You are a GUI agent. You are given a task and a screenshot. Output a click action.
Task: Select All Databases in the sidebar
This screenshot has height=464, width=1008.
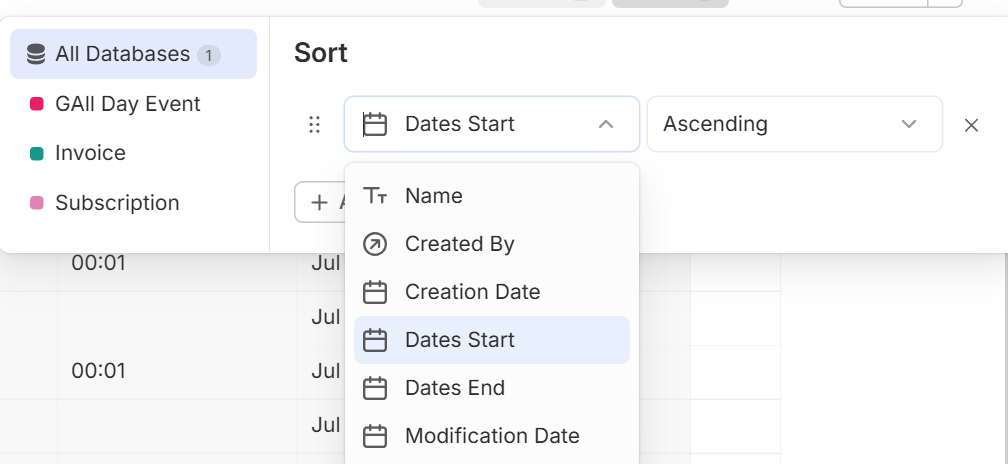tap(122, 54)
